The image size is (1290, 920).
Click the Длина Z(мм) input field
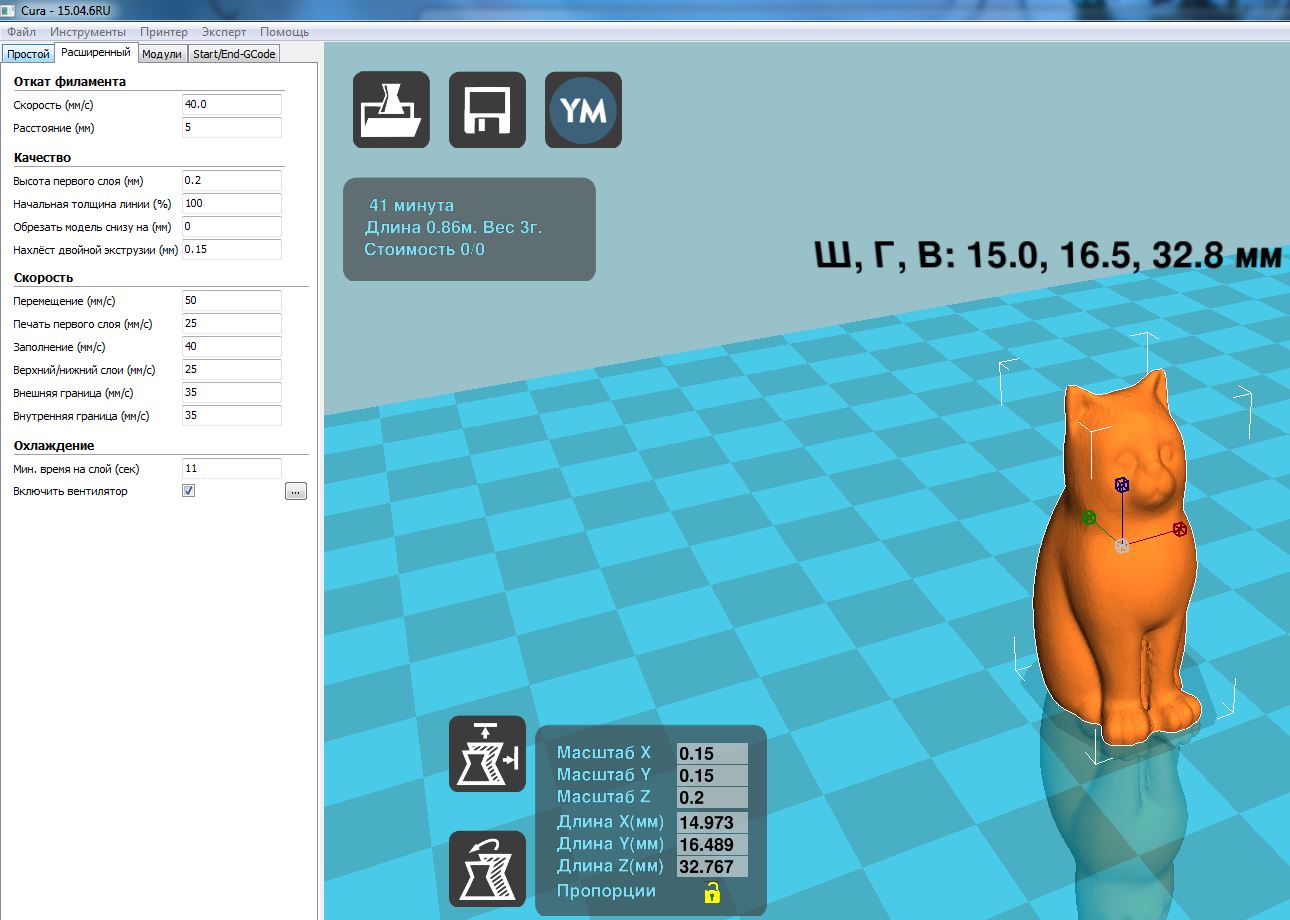(x=712, y=866)
